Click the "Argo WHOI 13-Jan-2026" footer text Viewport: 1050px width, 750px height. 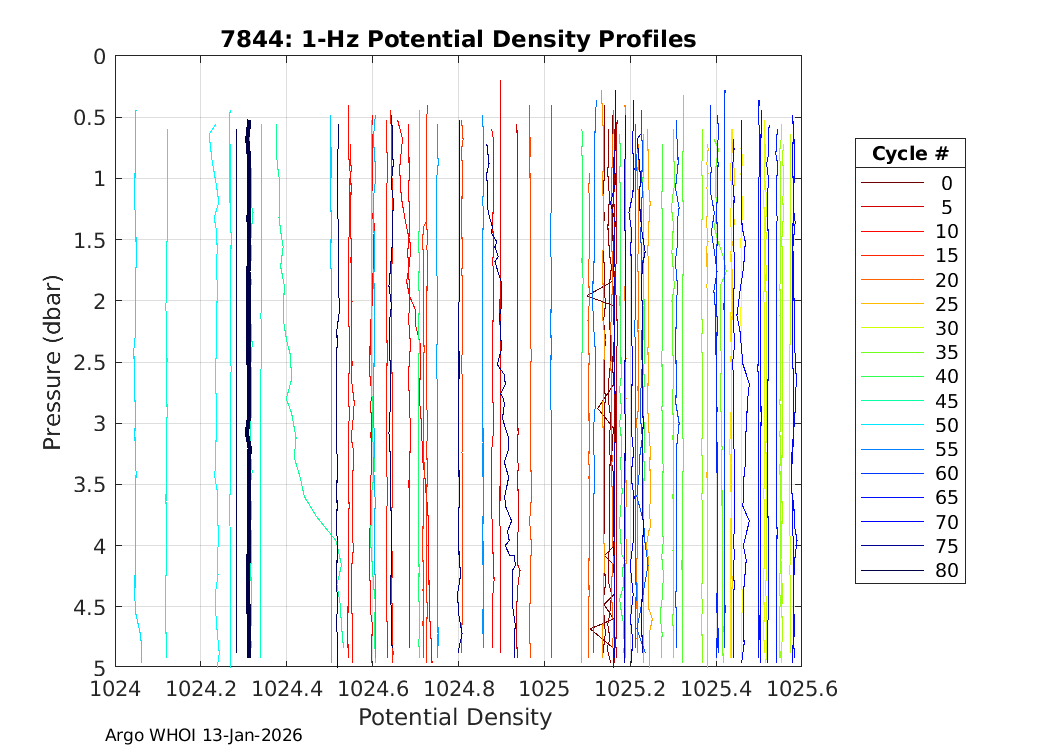click(x=204, y=736)
